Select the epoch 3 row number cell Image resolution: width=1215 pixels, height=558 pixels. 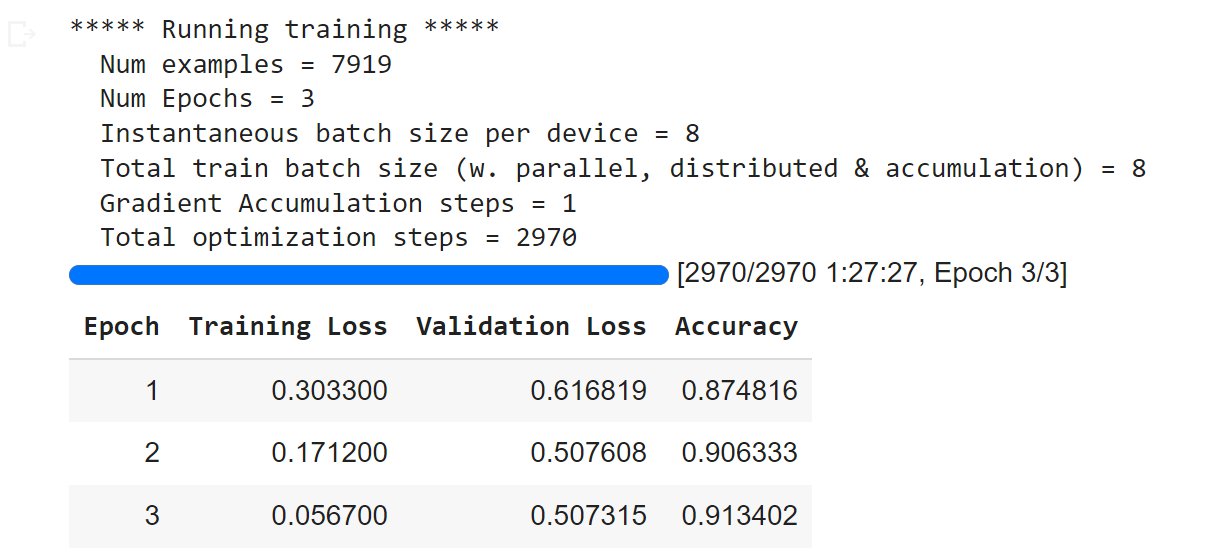click(152, 516)
